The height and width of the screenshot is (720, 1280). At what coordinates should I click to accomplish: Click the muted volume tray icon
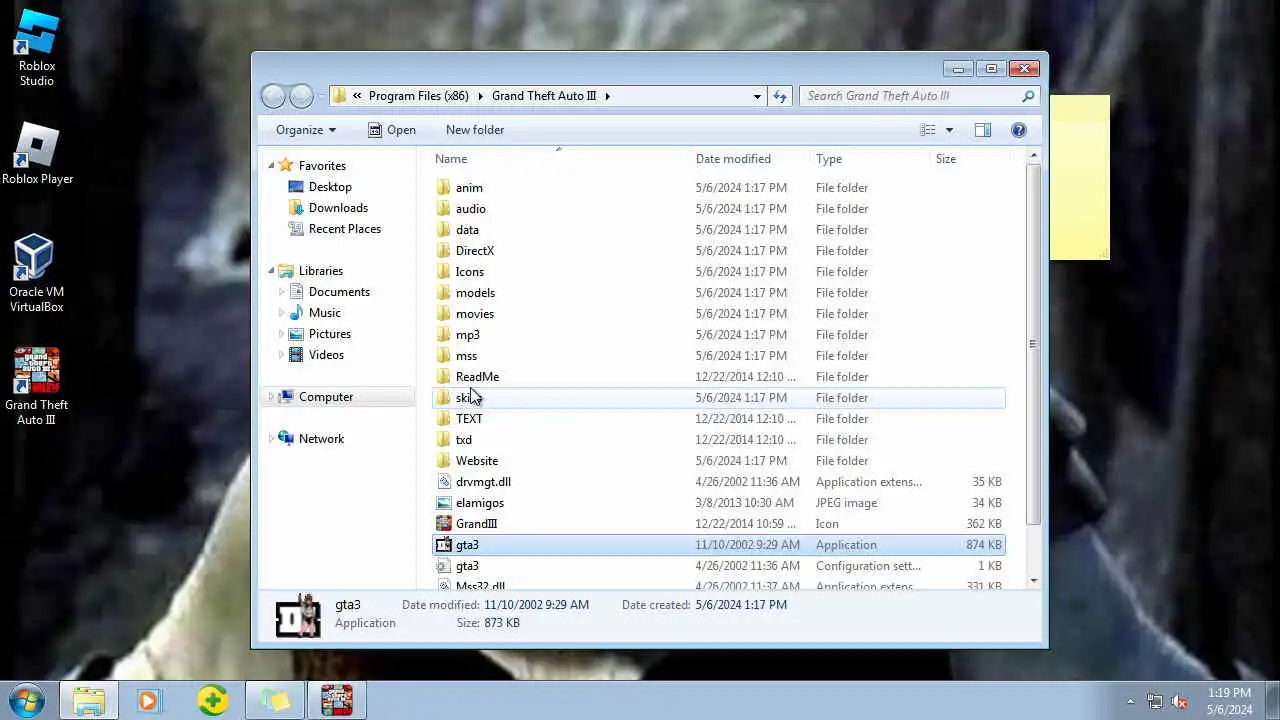pos(1179,701)
